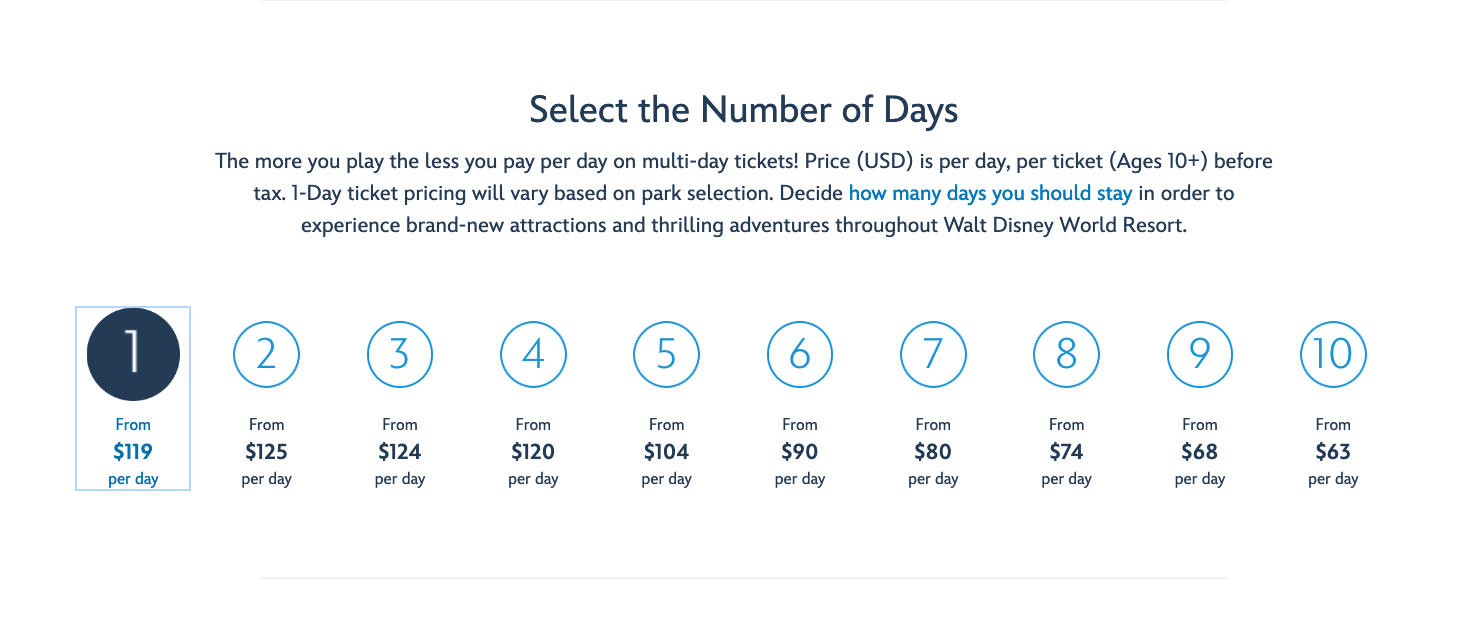Click the $120 per day price label

533,452
